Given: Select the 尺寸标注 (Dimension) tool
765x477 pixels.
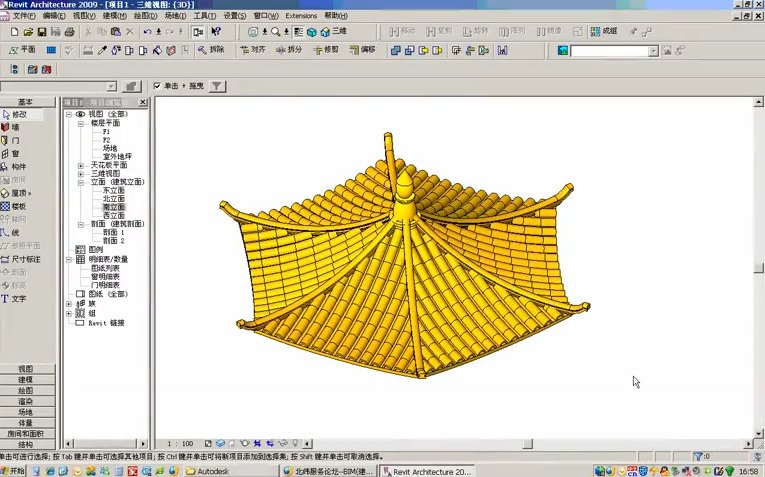Looking at the screenshot, I should [24, 258].
